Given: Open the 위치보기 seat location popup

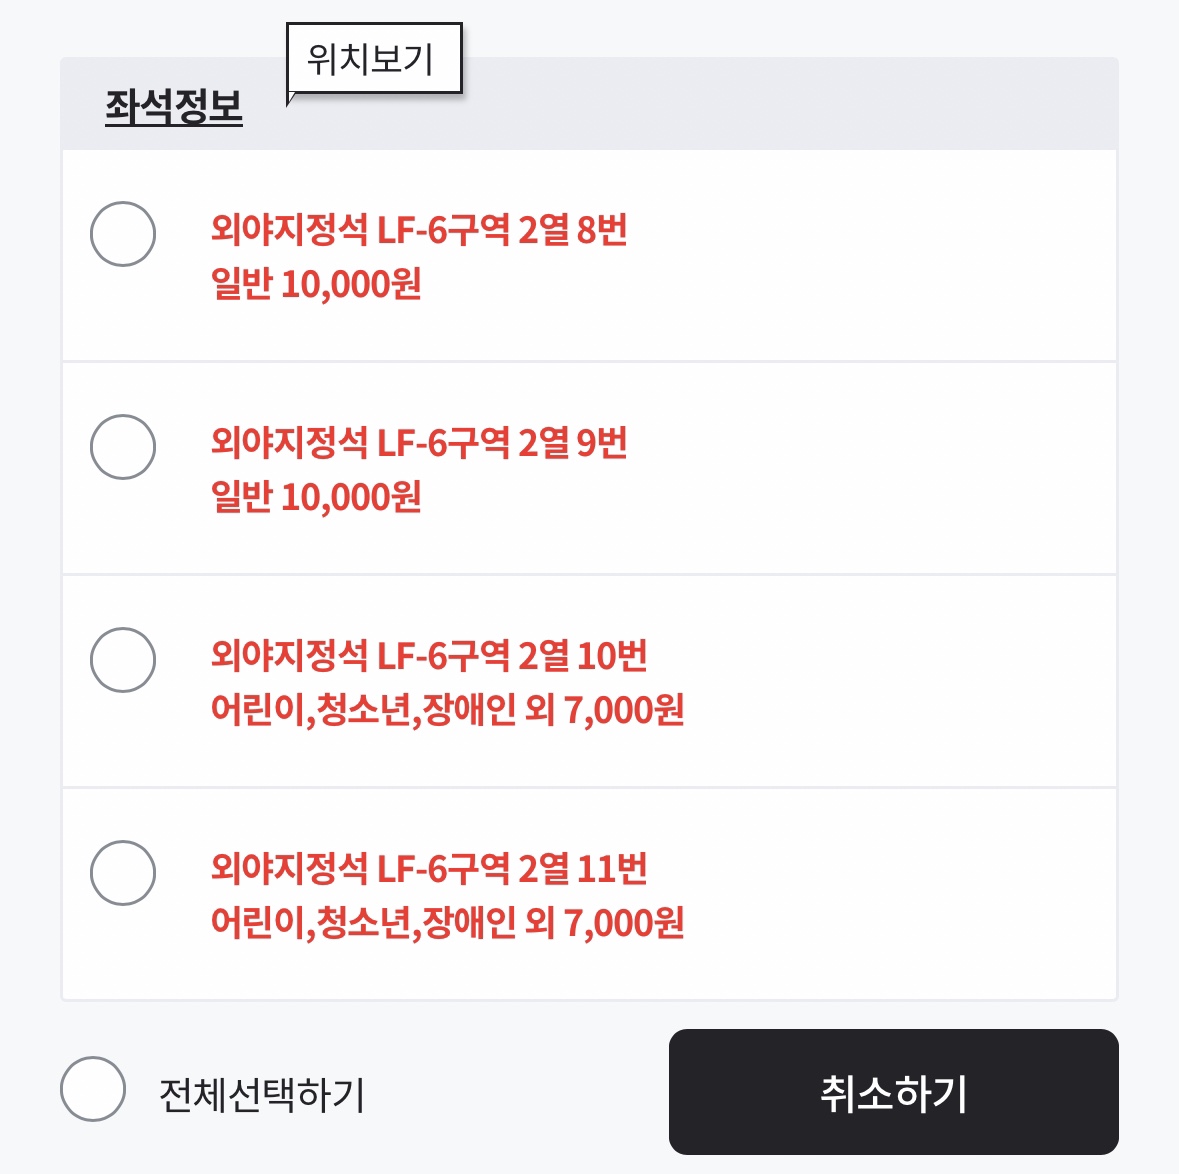Looking at the screenshot, I should (373, 60).
